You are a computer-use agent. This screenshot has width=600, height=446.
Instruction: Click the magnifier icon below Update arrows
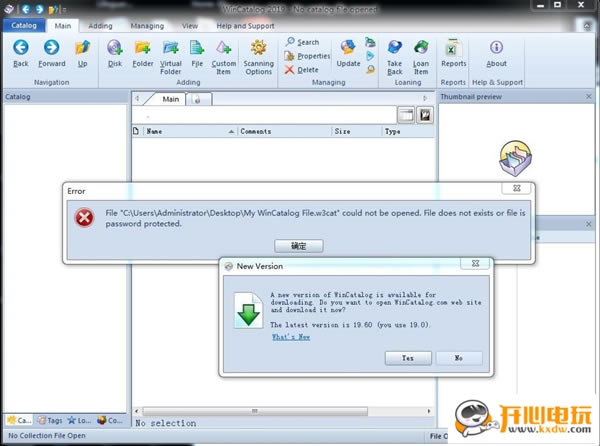(370, 69)
